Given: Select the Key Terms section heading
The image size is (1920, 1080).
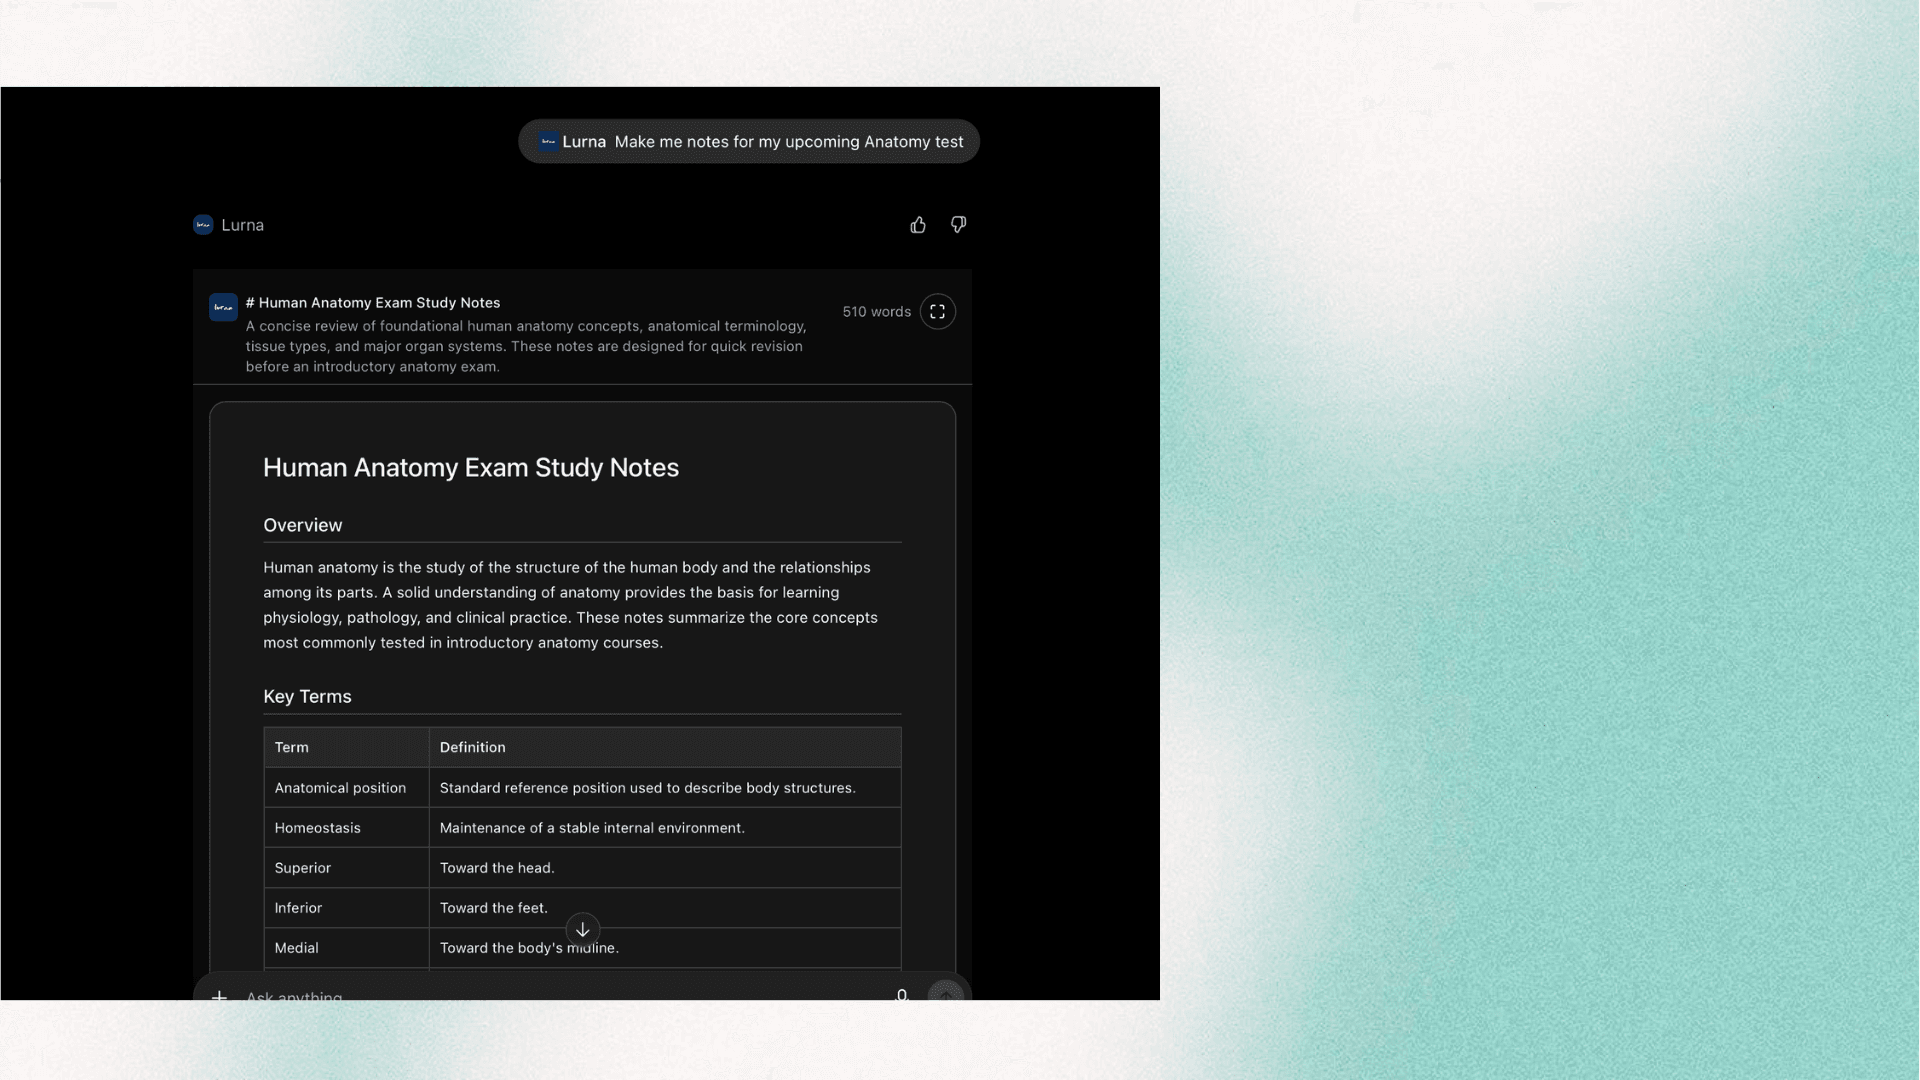Looking at the screenshot, I should coord(307,697).
